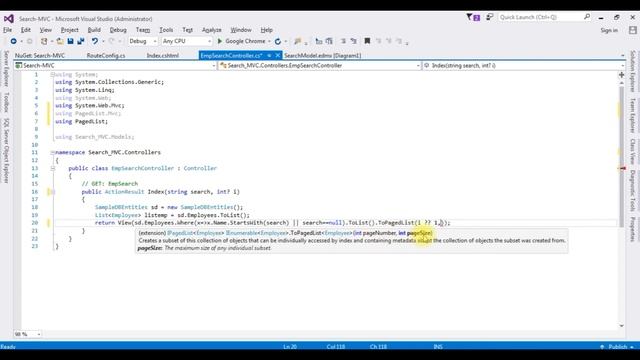Open the Class View side panel
640x360 pixels.
tap(633, 151)
